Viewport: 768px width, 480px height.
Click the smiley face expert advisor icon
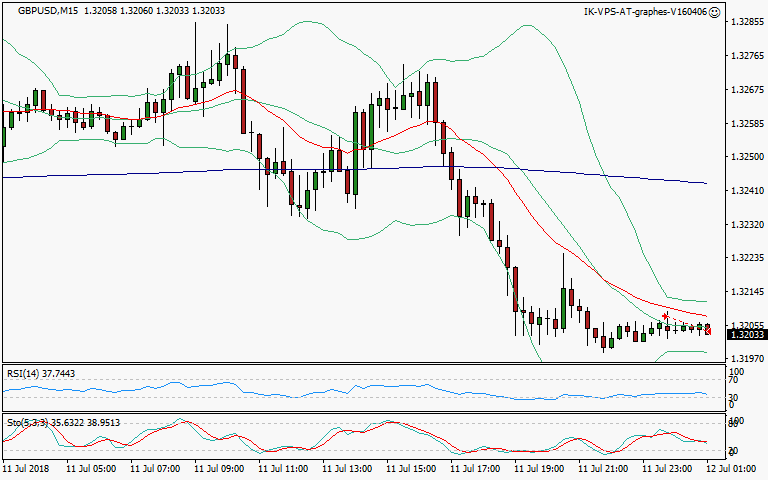click(715, 12)
